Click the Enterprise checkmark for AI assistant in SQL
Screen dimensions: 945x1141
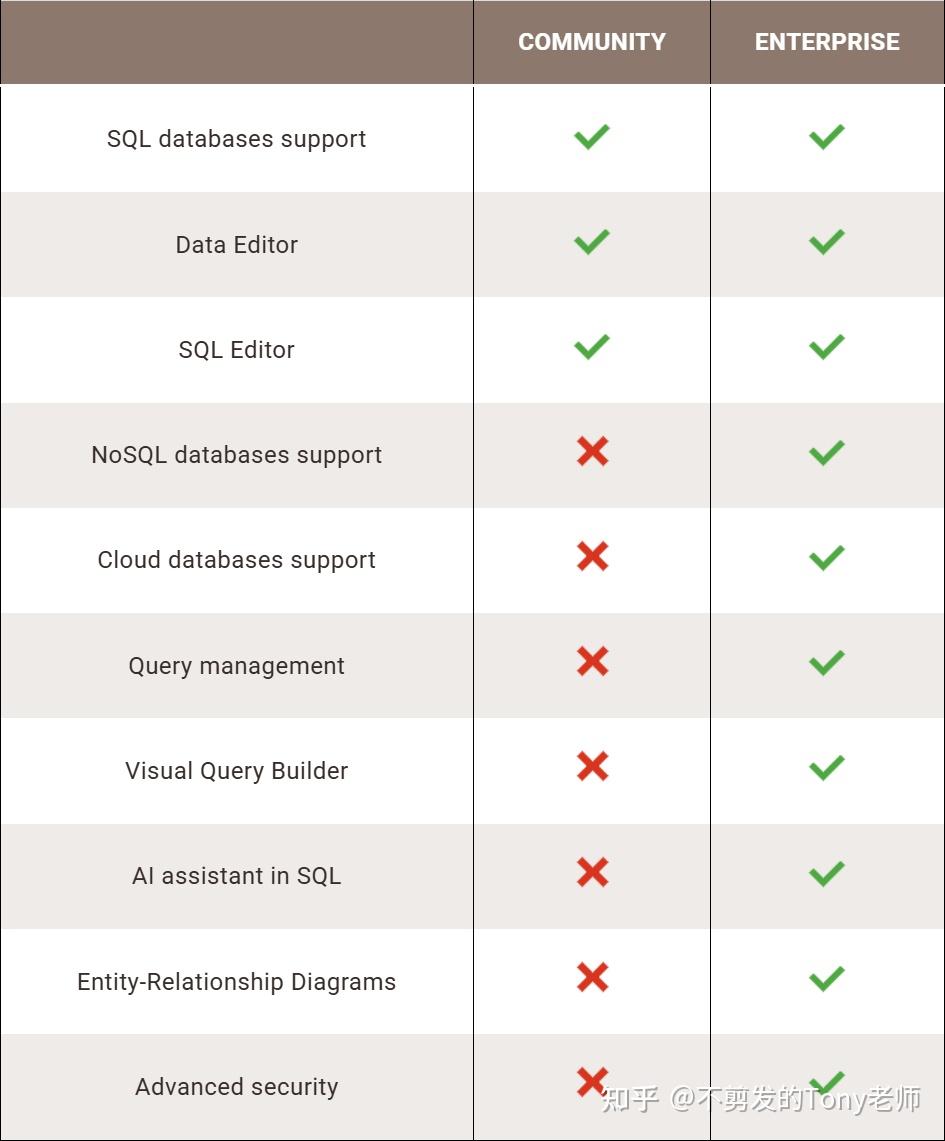tap(827, 873)
